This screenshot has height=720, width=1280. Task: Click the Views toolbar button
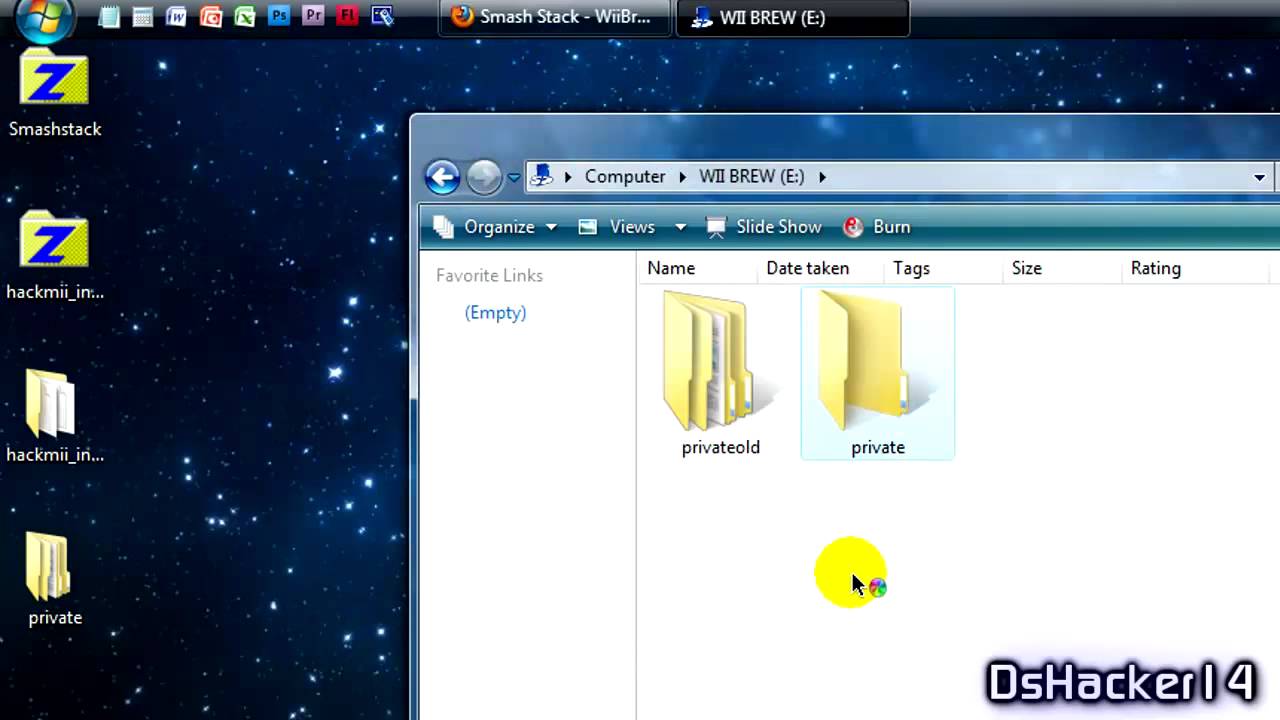click(x=617, y=227)
